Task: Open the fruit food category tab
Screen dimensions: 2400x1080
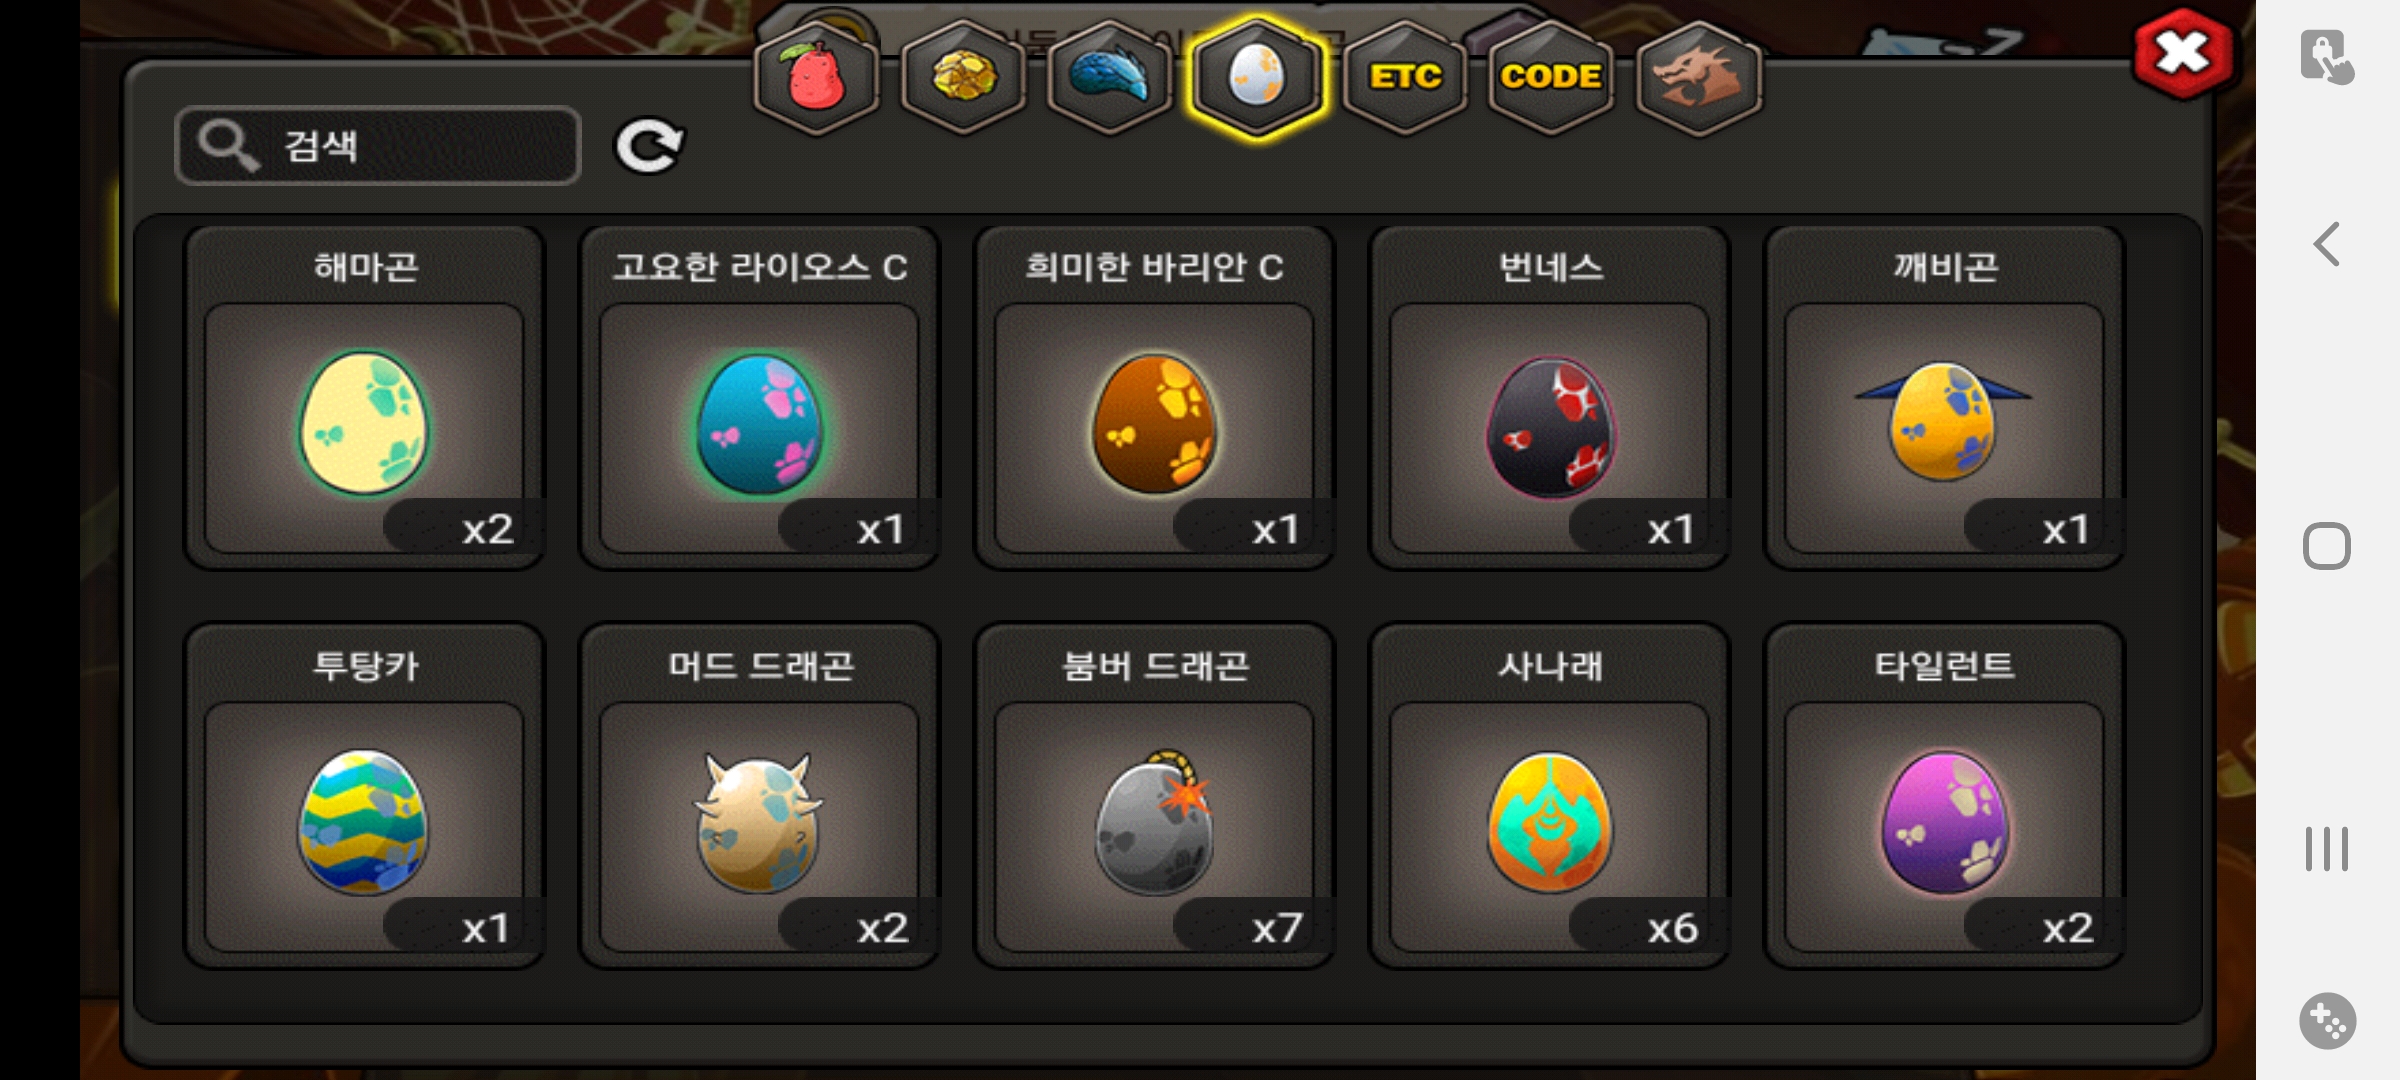Action: click(x=816, y=78)
